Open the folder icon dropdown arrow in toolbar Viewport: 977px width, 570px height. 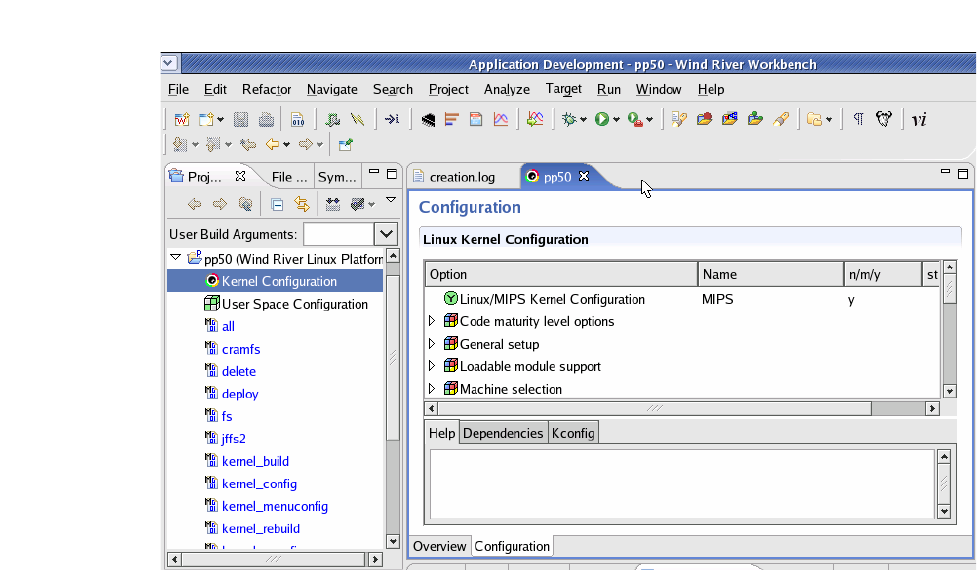coord(829,120)
